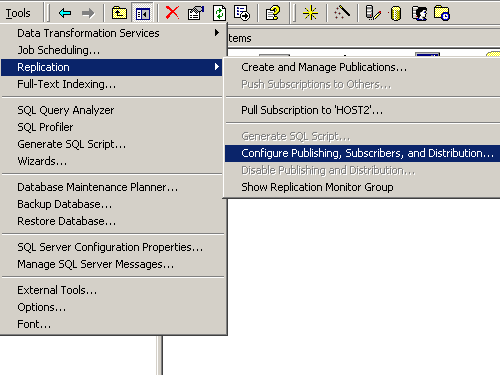Image resolution: width=500 pixels, height=375 pixels.
Task: Select Job Scheduling menu item
Action: click(x=112, y=50)
